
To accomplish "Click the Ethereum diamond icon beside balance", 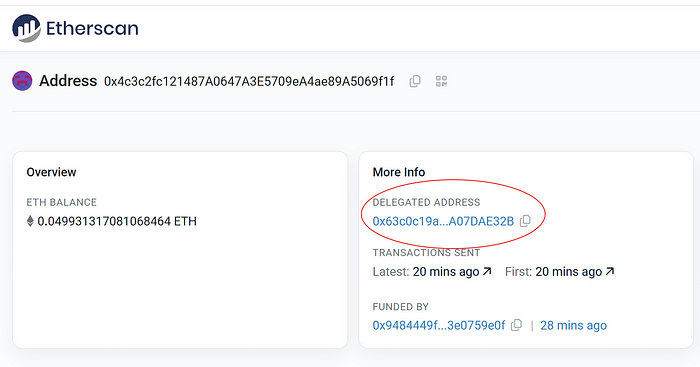I will point(30,221).
